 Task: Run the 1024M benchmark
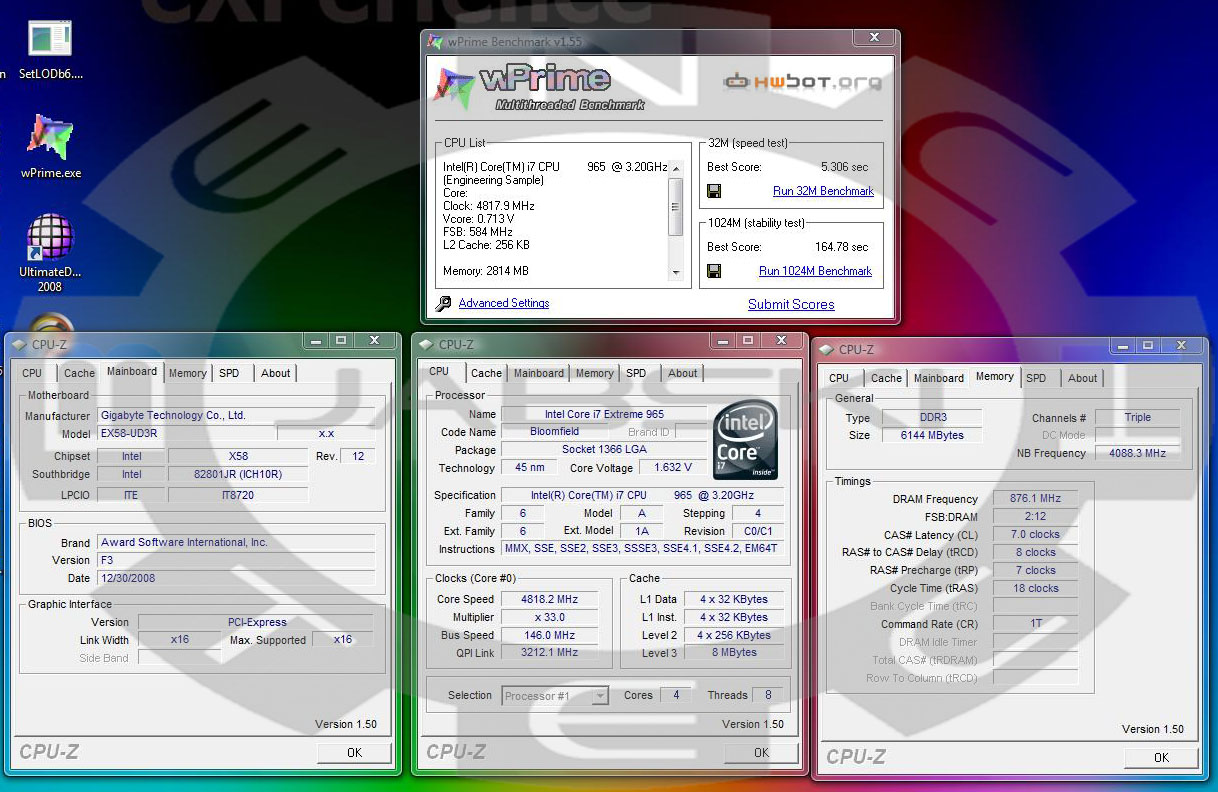815,271
